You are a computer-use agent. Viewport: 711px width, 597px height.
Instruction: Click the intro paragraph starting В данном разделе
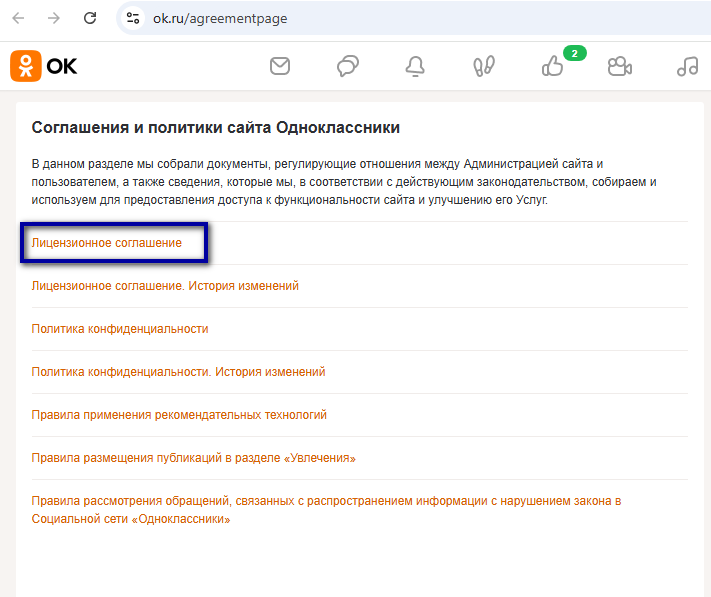(x=344, y=182)
